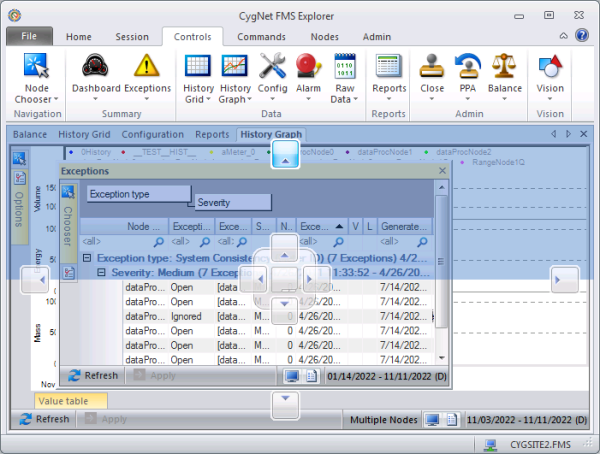Close the Exceptions floating panel
Viewport: 600px width, 454px height.
442,171
